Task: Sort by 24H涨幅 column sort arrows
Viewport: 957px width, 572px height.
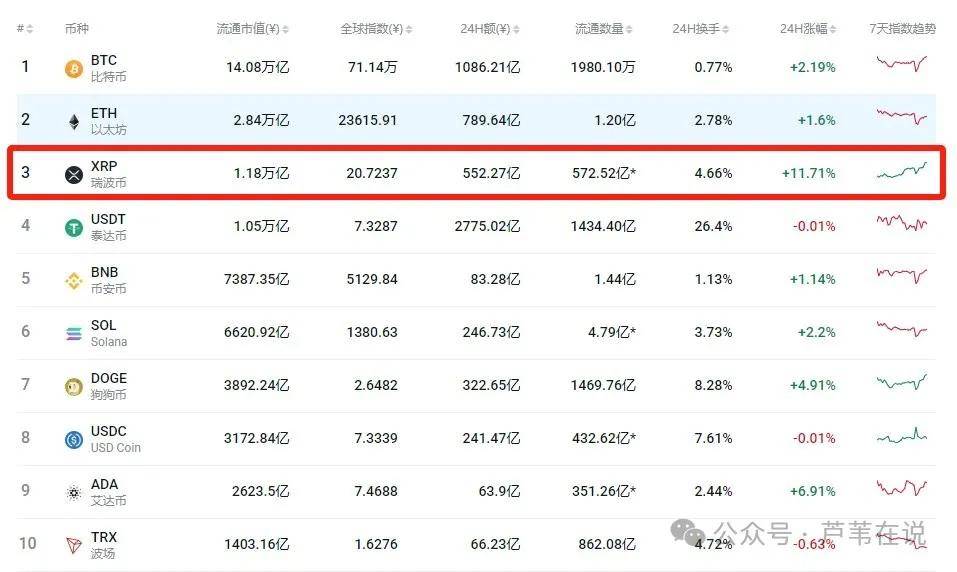Action: pyautogui.click(x=833, y=29)
